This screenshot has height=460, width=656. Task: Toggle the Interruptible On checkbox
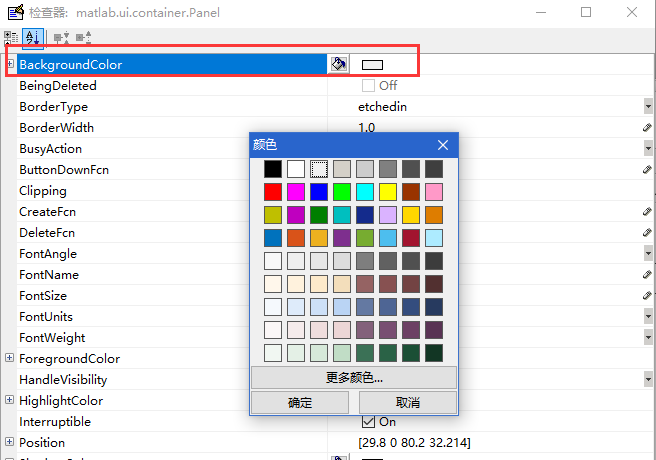pyautogui.click(x=368, y=422)
